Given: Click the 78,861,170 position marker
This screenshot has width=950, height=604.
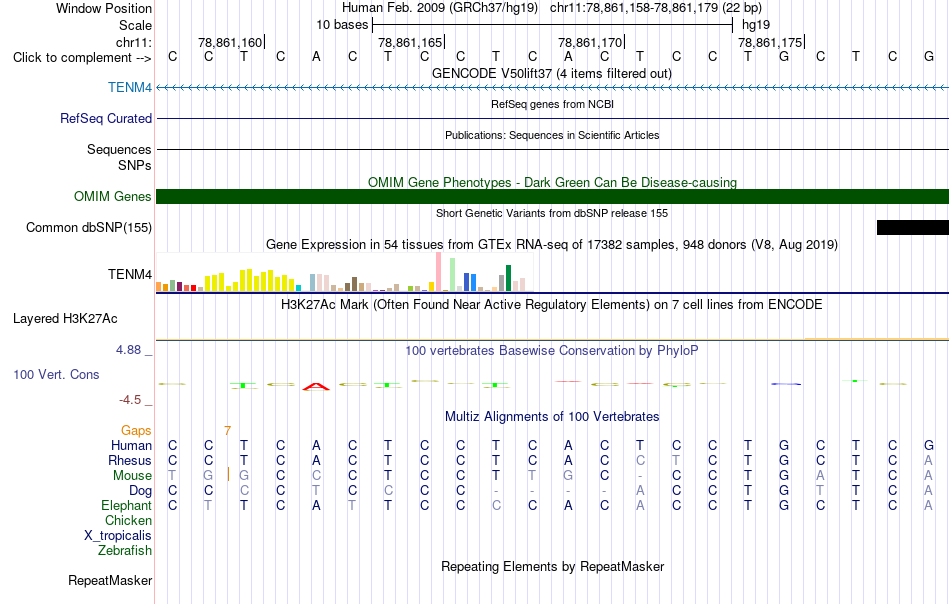Looking at the screenshot, I should pos(590,43).
